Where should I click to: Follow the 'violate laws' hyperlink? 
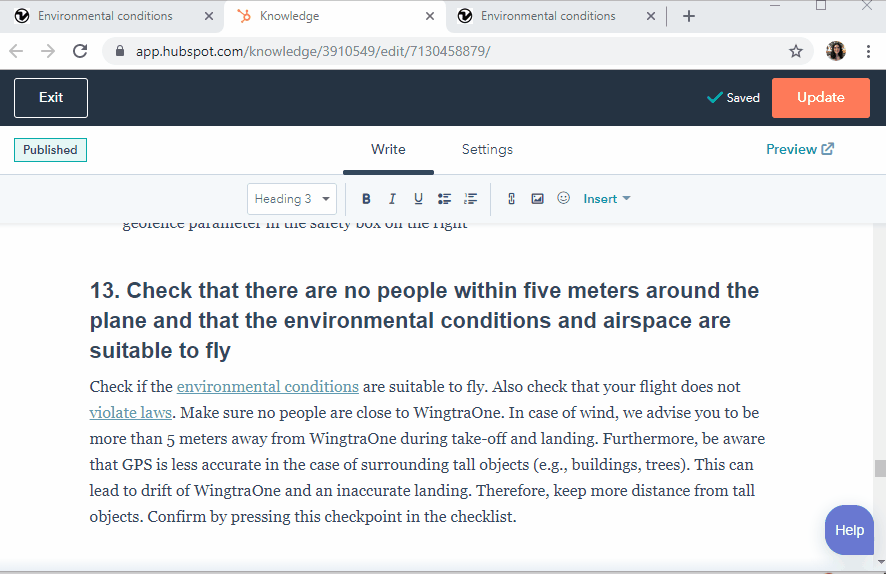pyautogui.click(x=131, y=412)
